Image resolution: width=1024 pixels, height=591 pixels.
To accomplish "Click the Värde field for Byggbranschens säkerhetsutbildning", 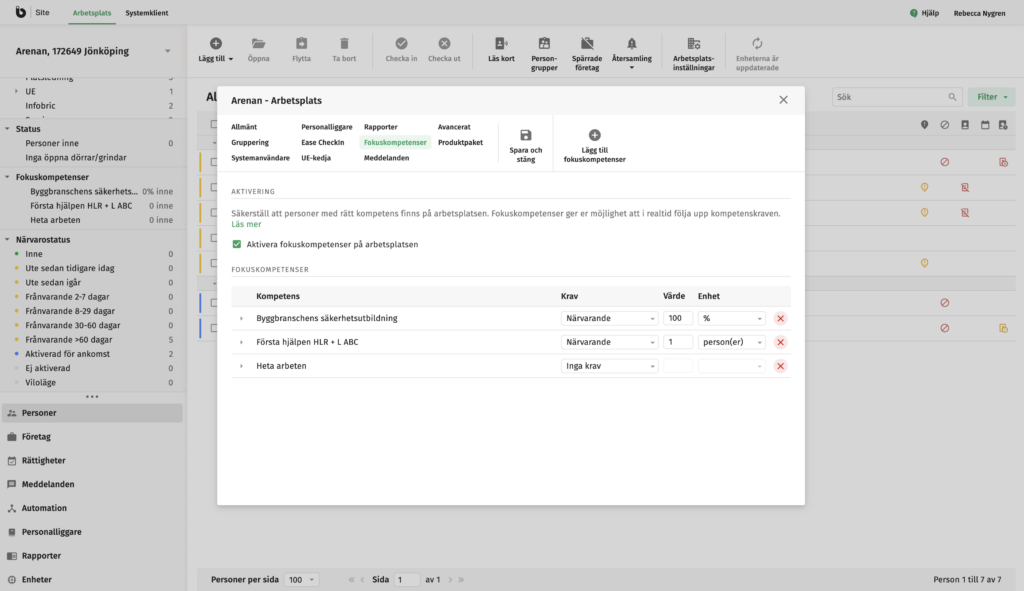I will pyautogui.click(x=678, y=318).
